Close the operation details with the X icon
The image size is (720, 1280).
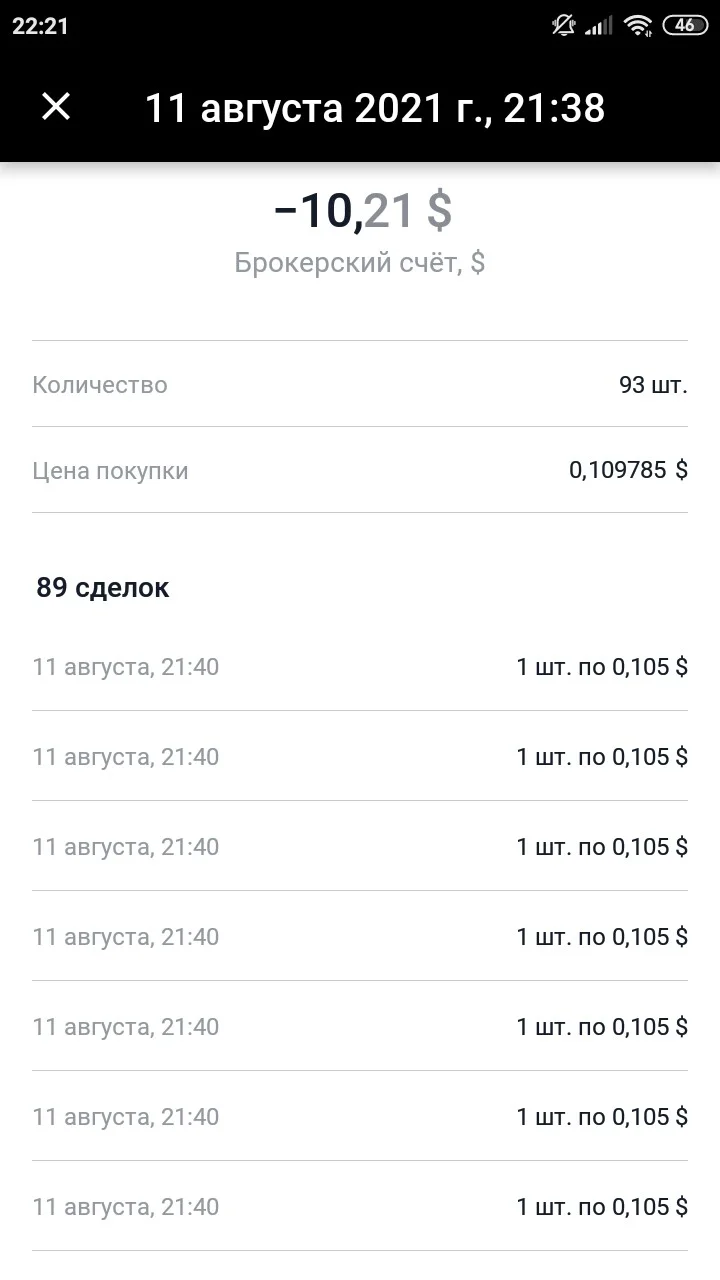(x=56, y=107)
